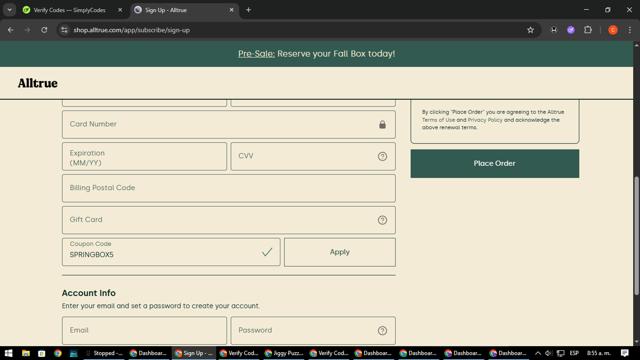The image size is (640, 360).
Task: Bookmark this page with the star icon
Action: 530,30
